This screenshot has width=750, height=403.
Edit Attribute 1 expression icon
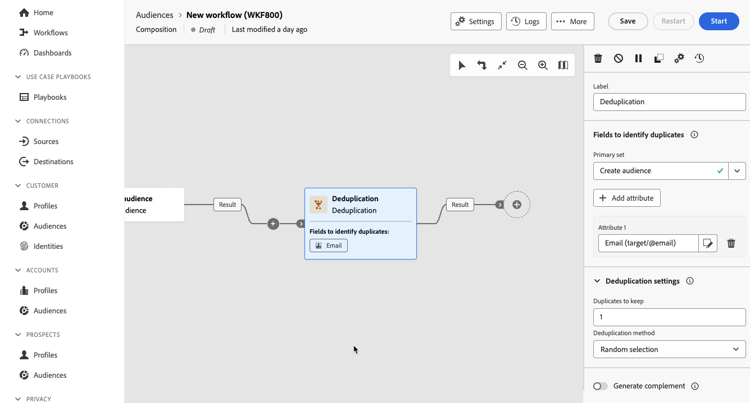click(x=708, y=243)
